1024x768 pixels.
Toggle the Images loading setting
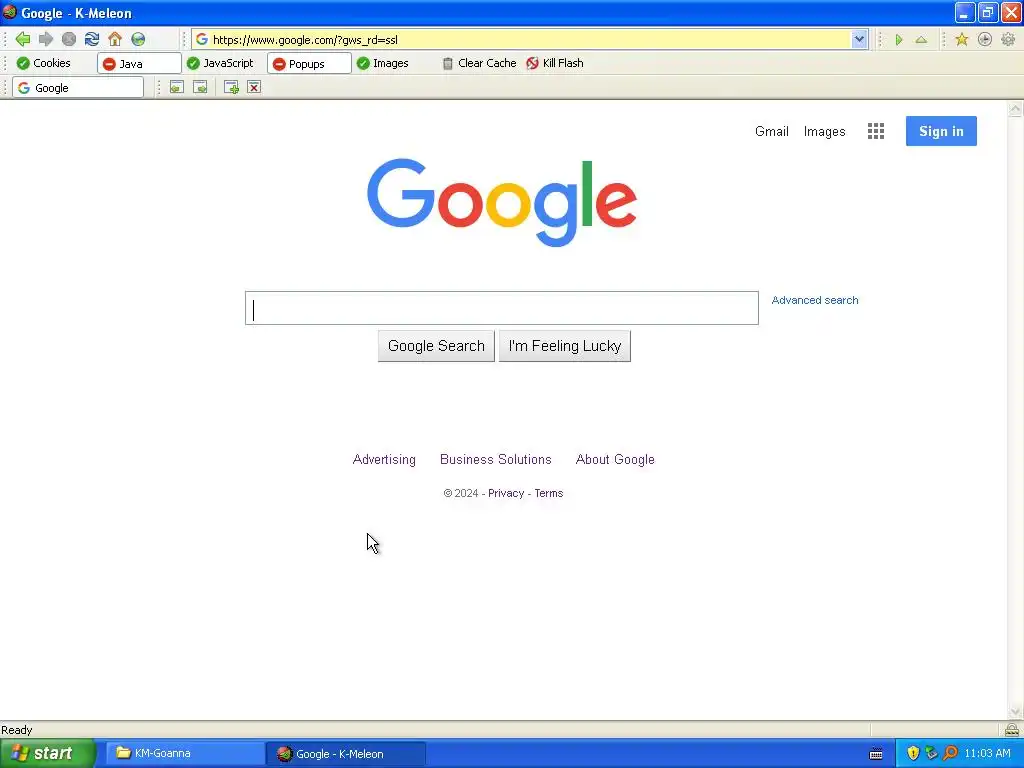[383, 63]
